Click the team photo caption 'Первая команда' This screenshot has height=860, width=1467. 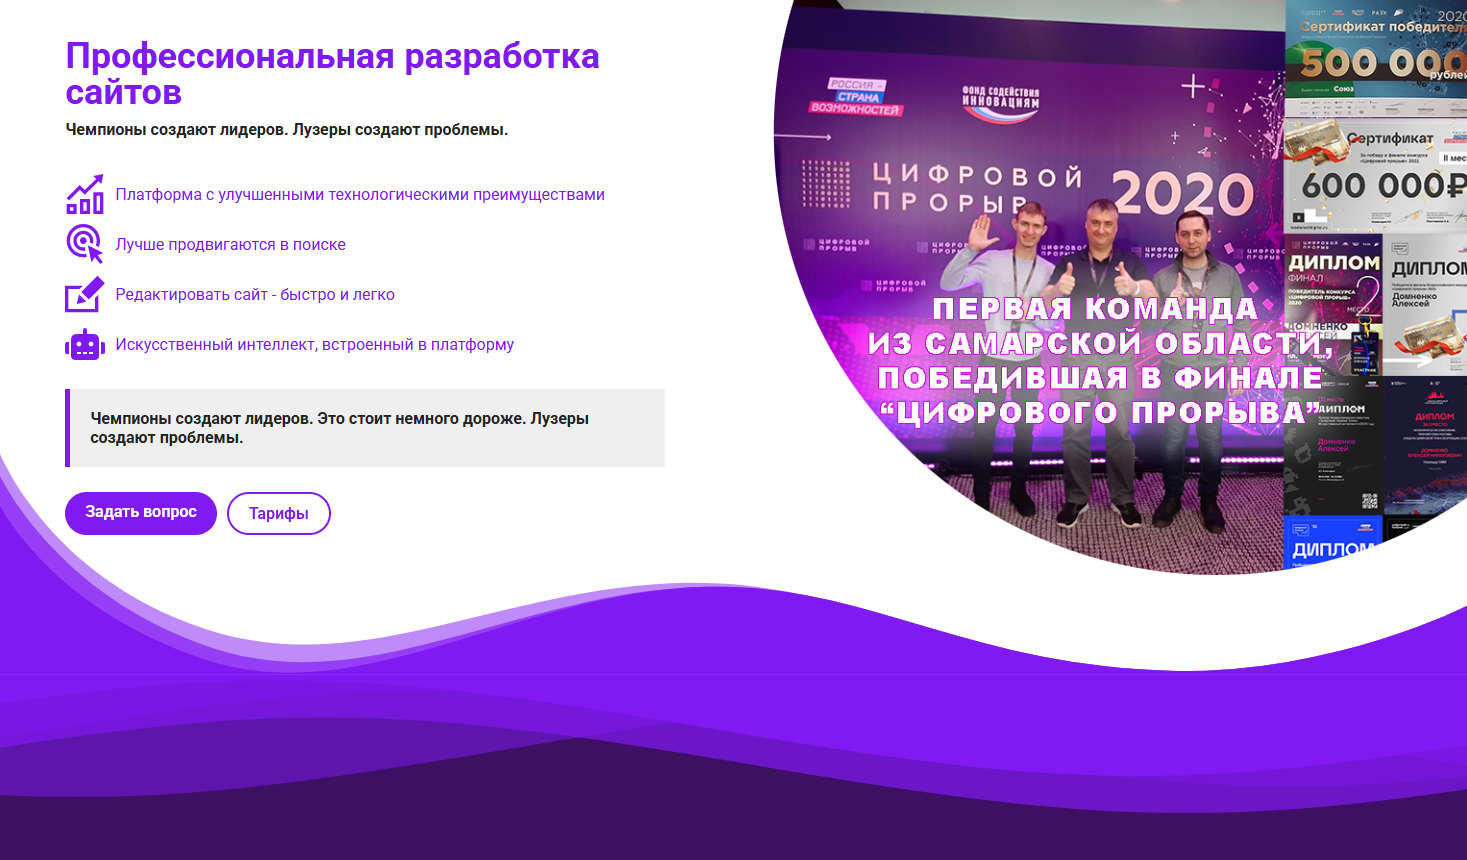click(x=1095, y=309)
